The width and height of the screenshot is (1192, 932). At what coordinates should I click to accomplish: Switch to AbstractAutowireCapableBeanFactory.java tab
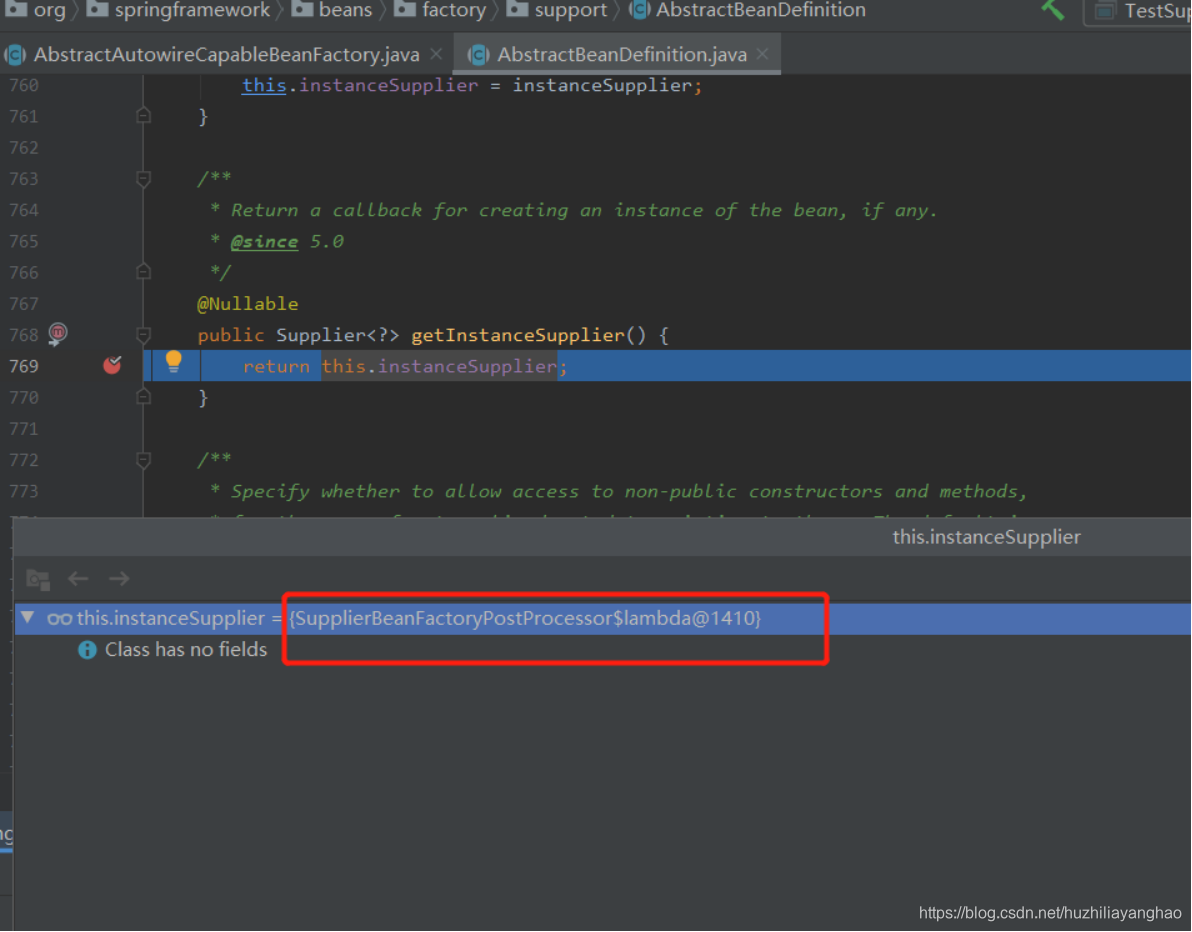coord(226,55)
